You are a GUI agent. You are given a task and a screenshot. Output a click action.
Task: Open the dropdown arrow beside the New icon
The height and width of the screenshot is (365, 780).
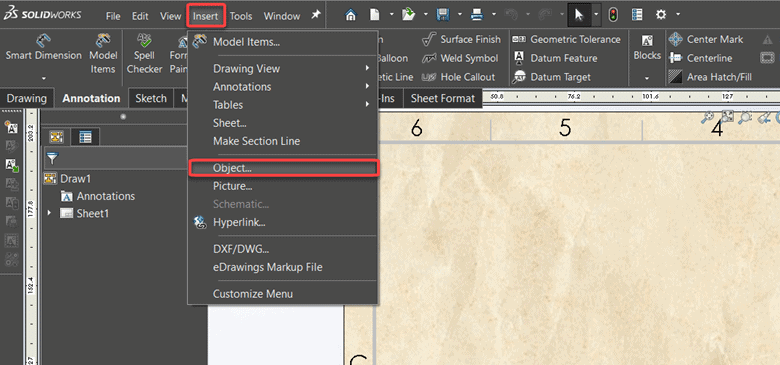pyautogui.click(x=391, y=14)
